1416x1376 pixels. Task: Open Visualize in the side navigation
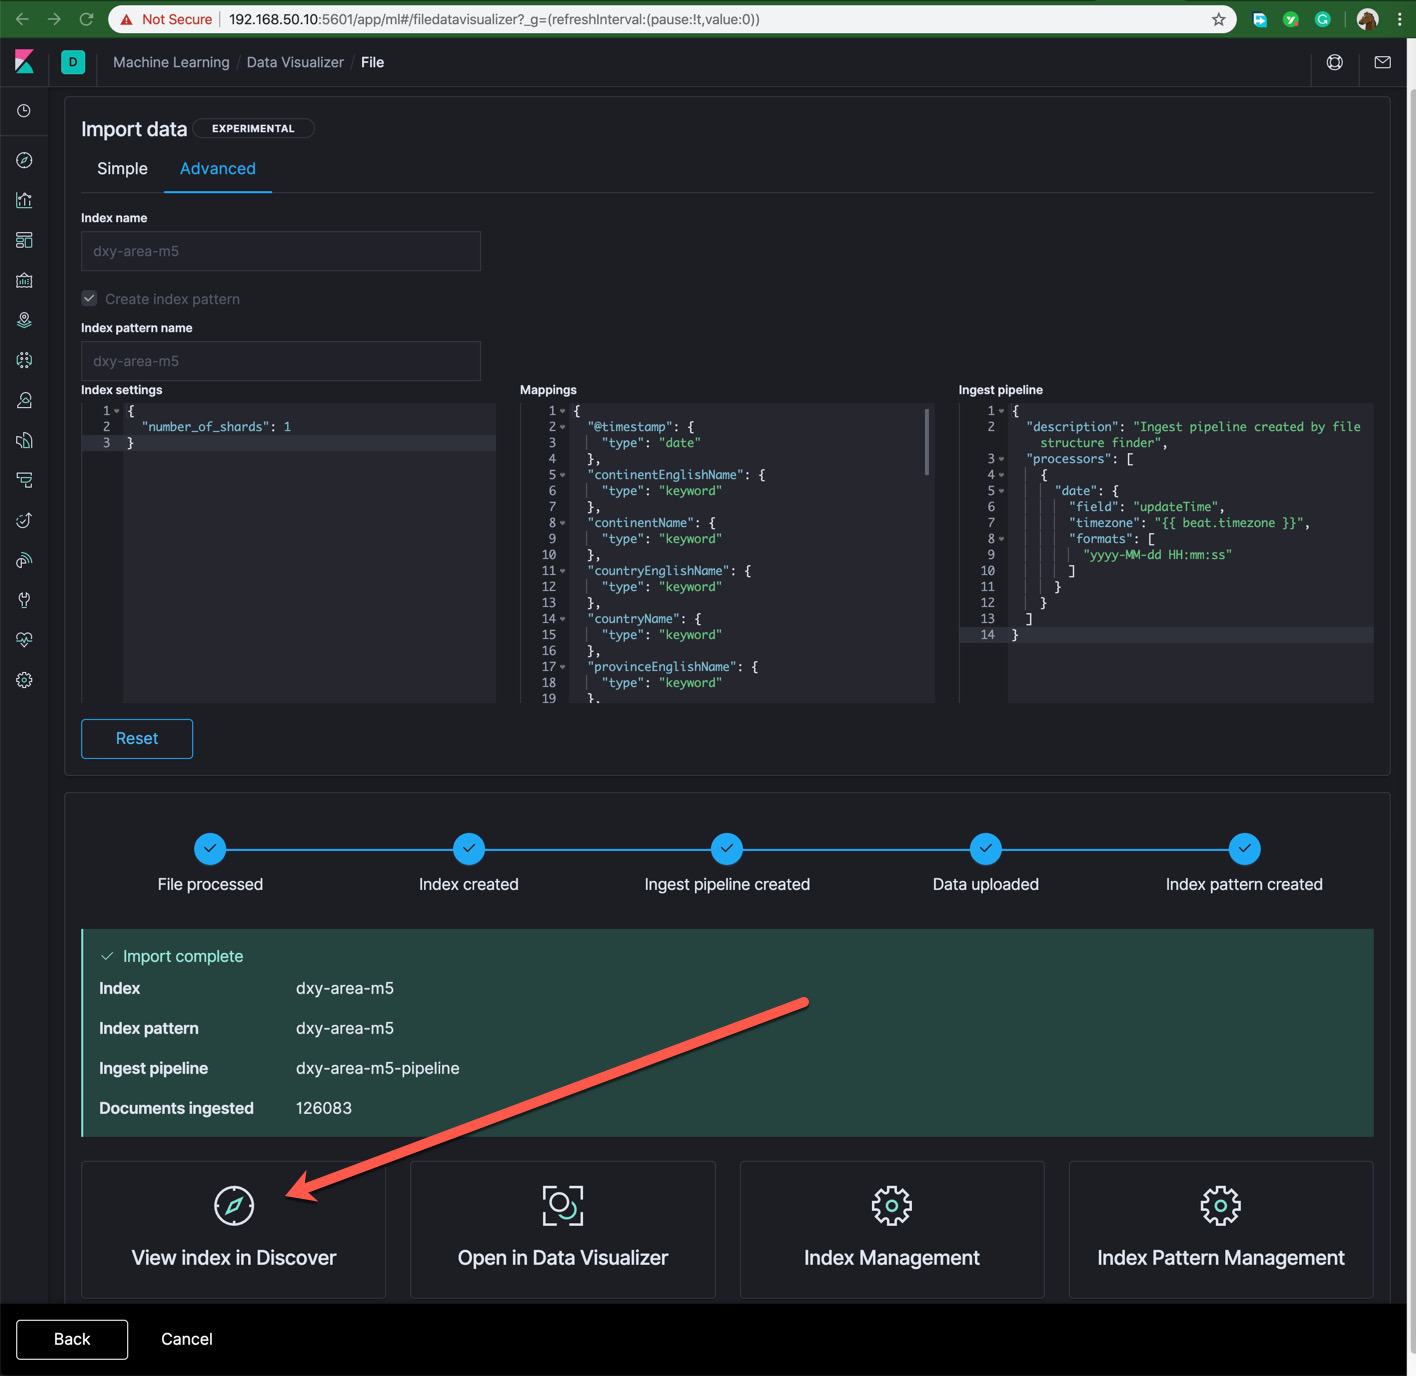24,200
